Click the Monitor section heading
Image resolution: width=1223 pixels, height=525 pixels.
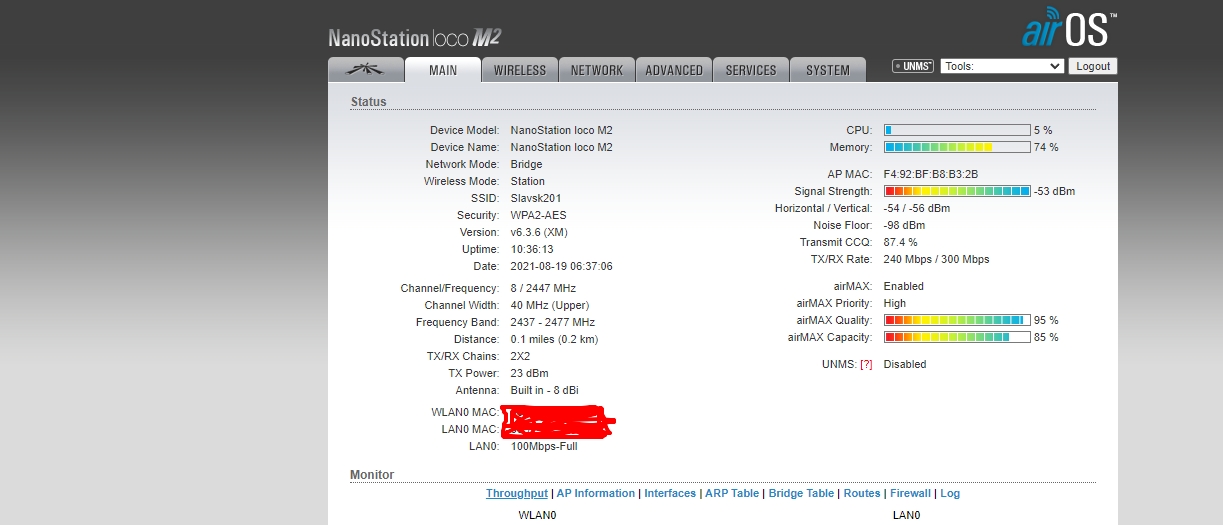tap(372, 475)
